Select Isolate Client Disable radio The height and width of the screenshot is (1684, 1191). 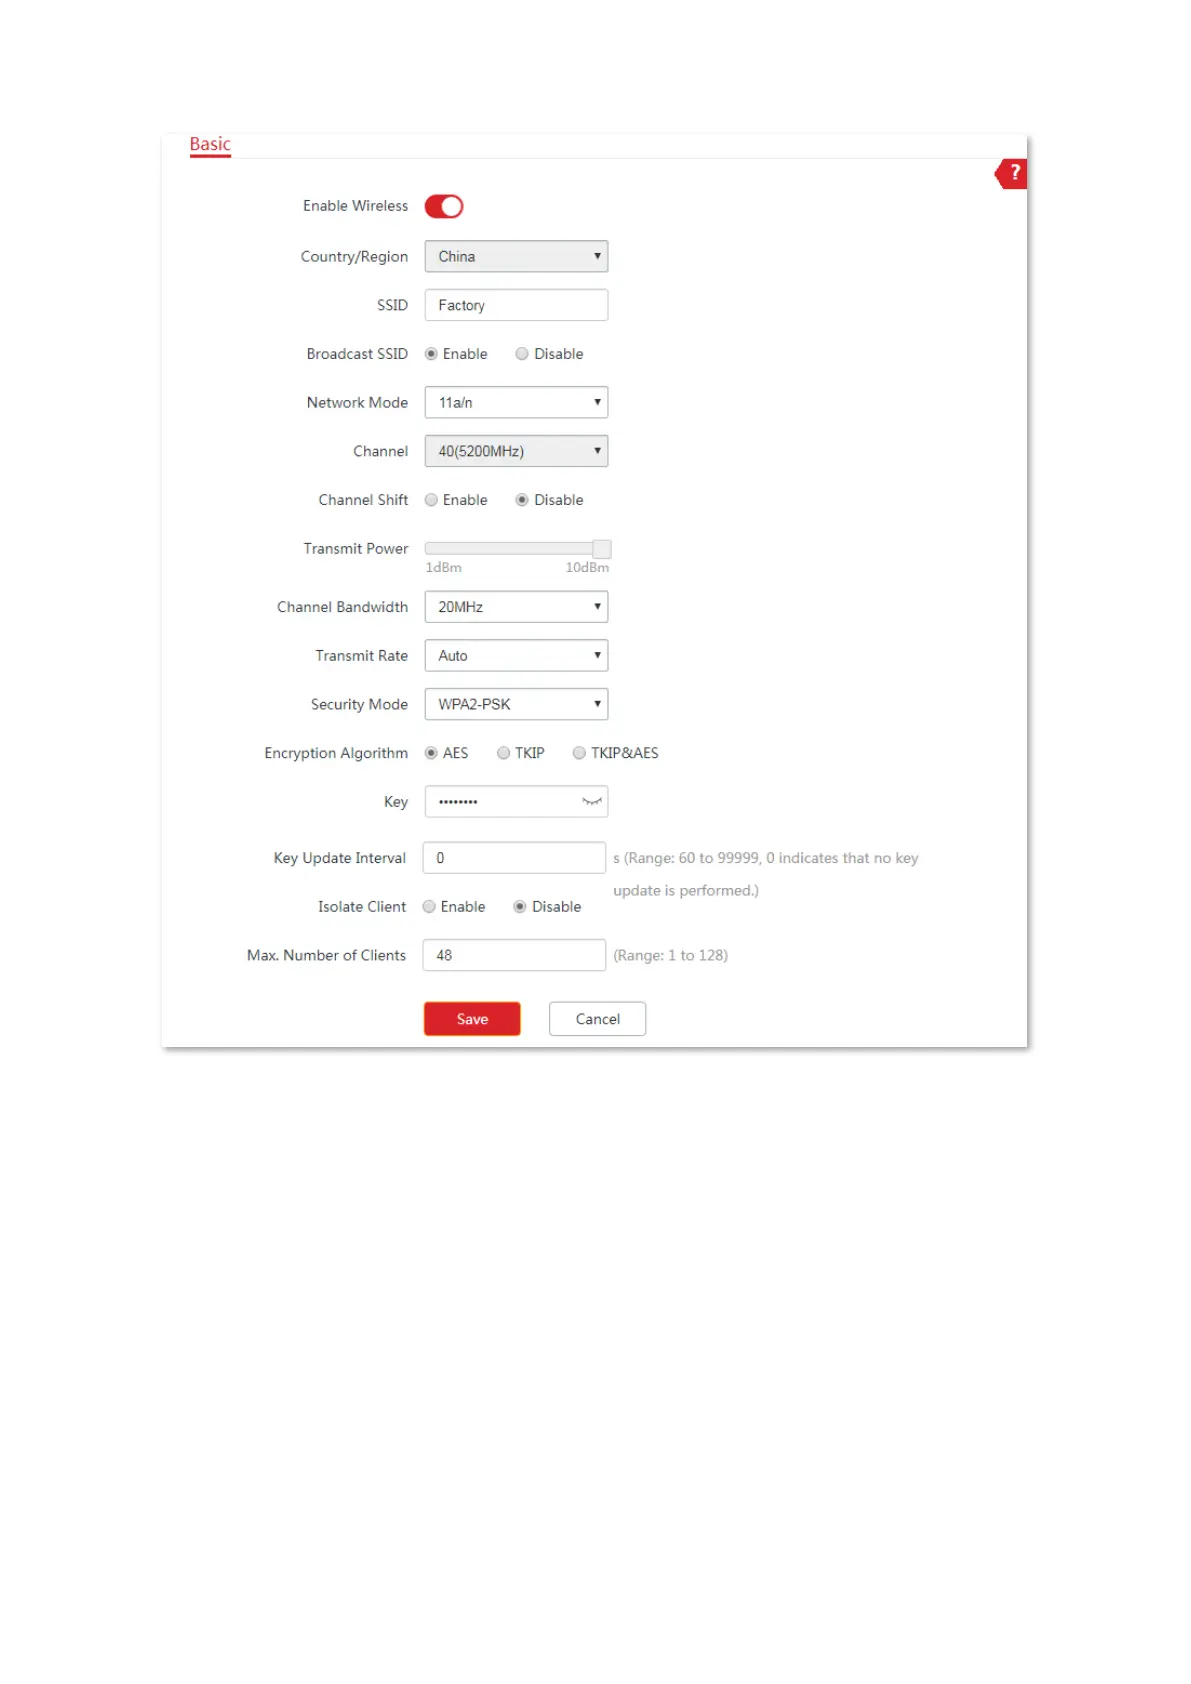520,907
